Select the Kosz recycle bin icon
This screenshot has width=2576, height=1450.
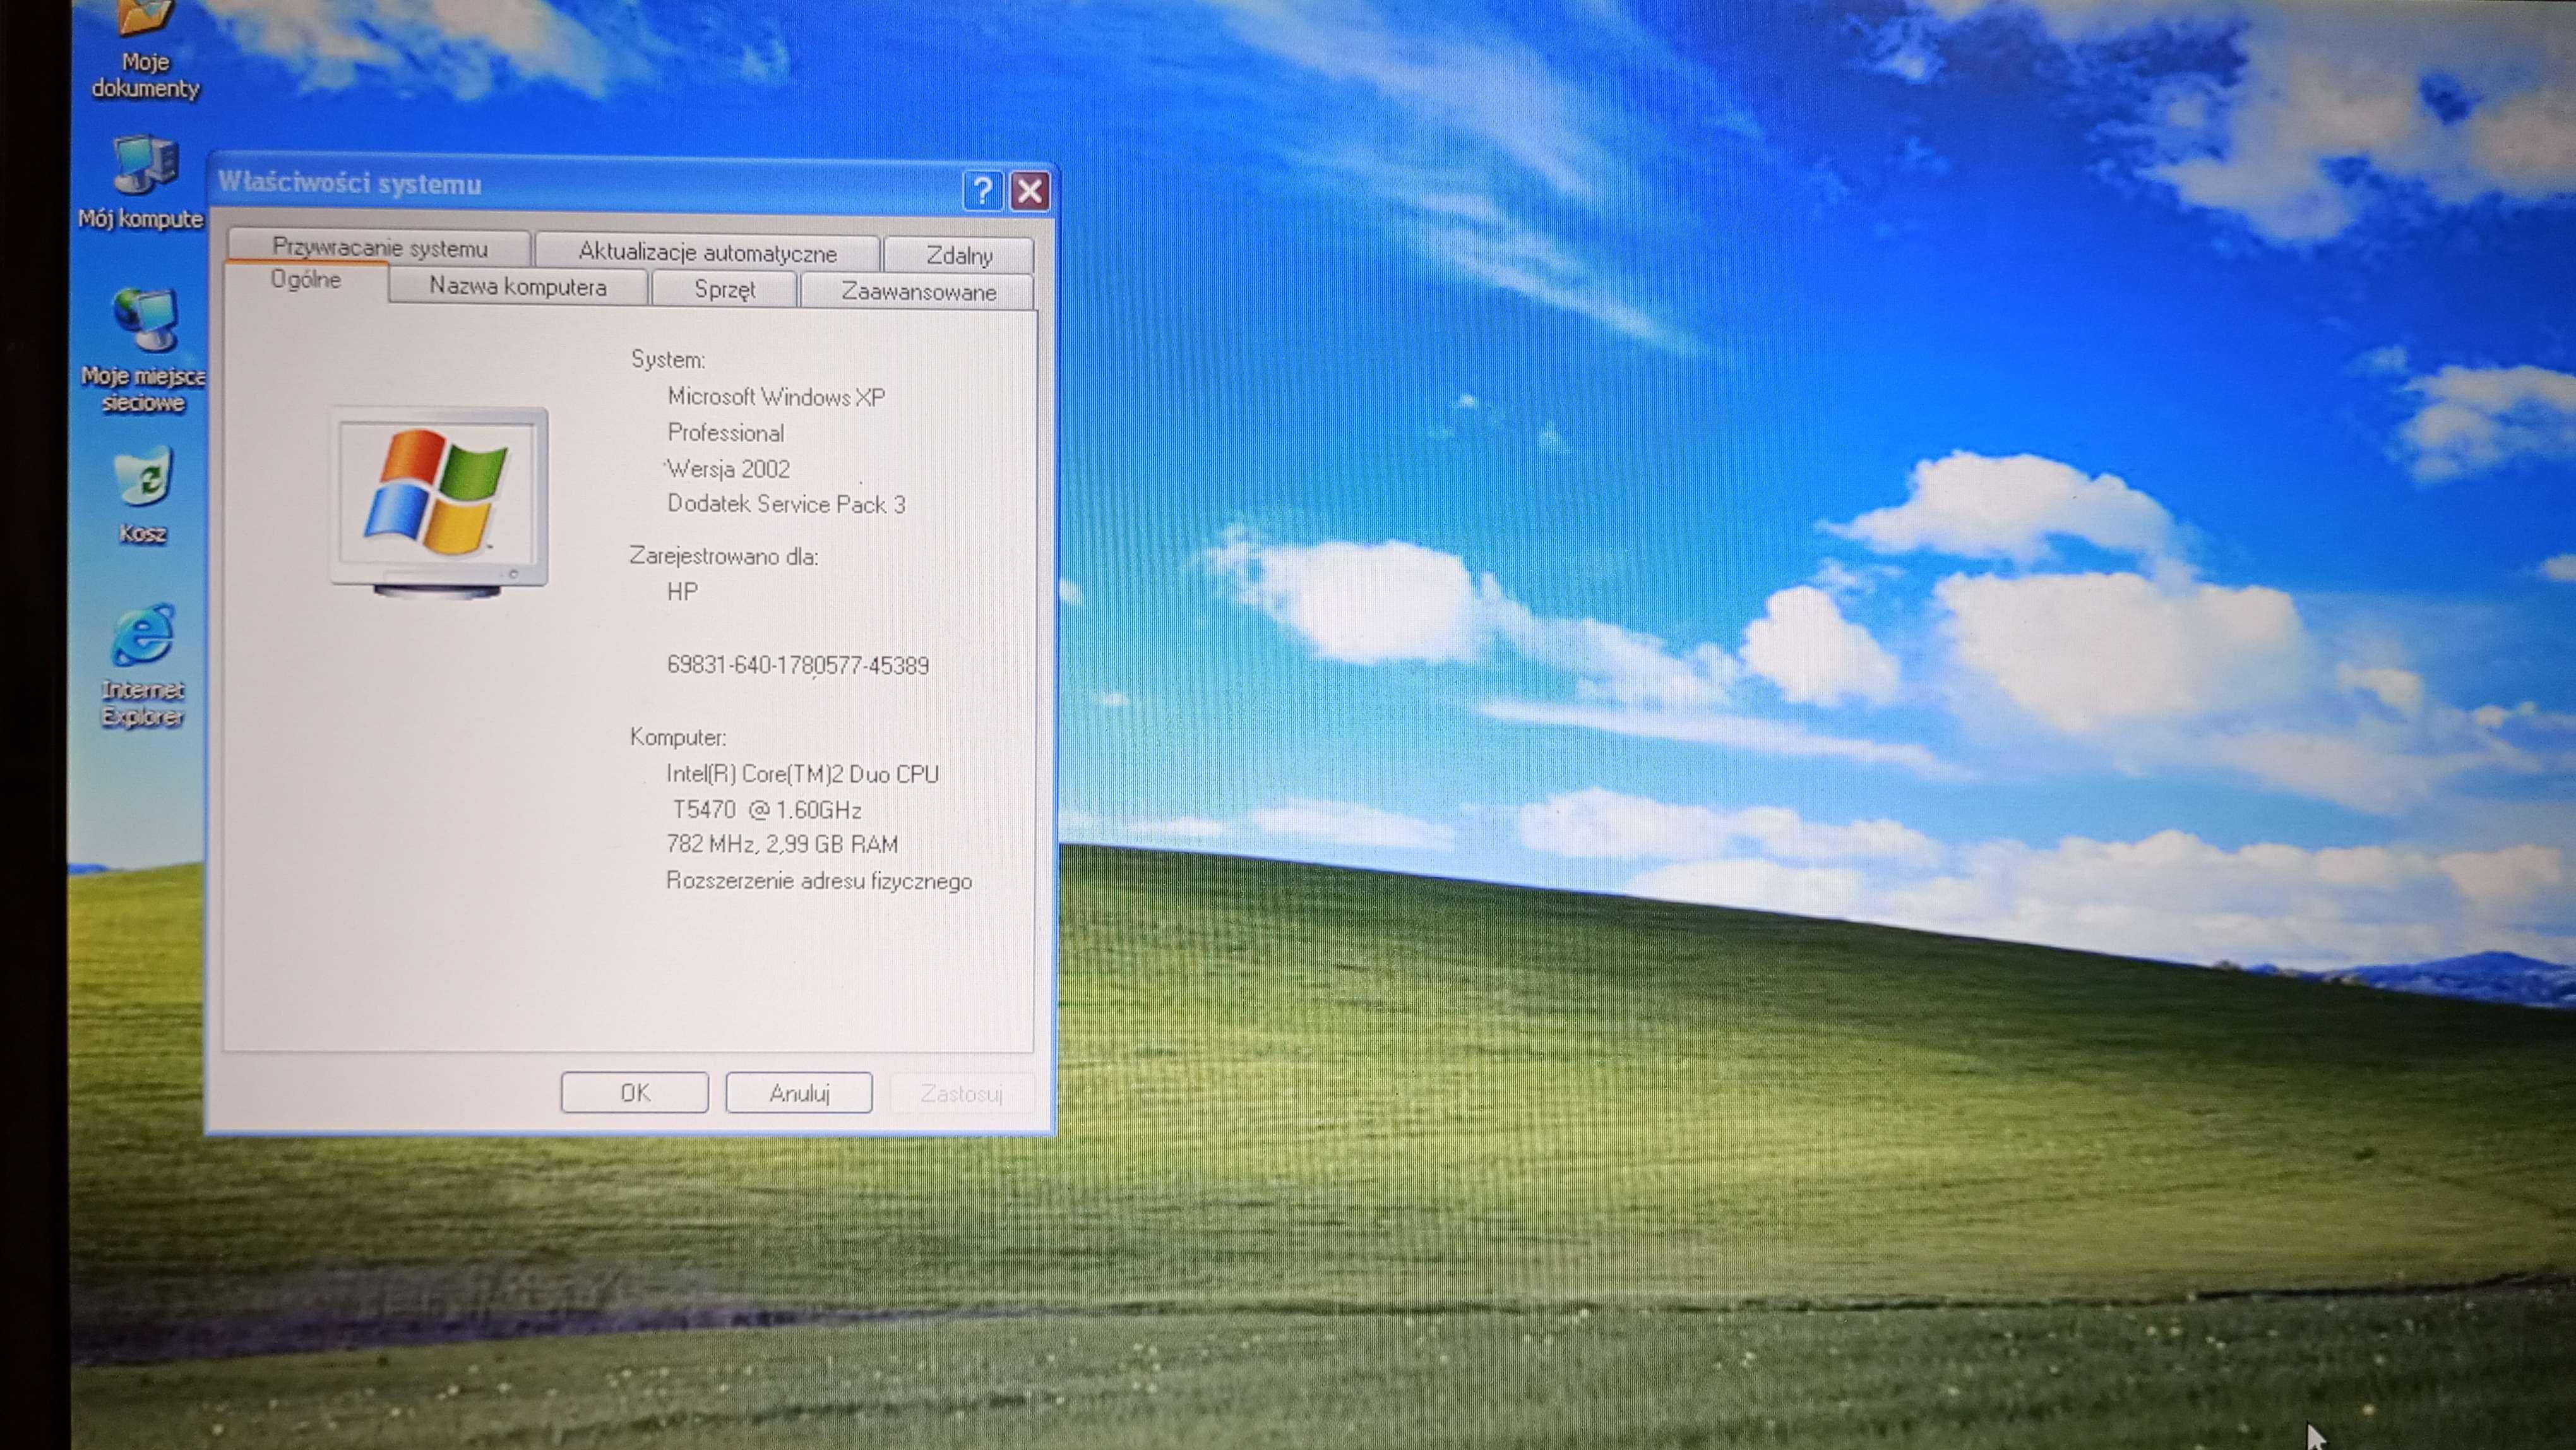[143, 496]
